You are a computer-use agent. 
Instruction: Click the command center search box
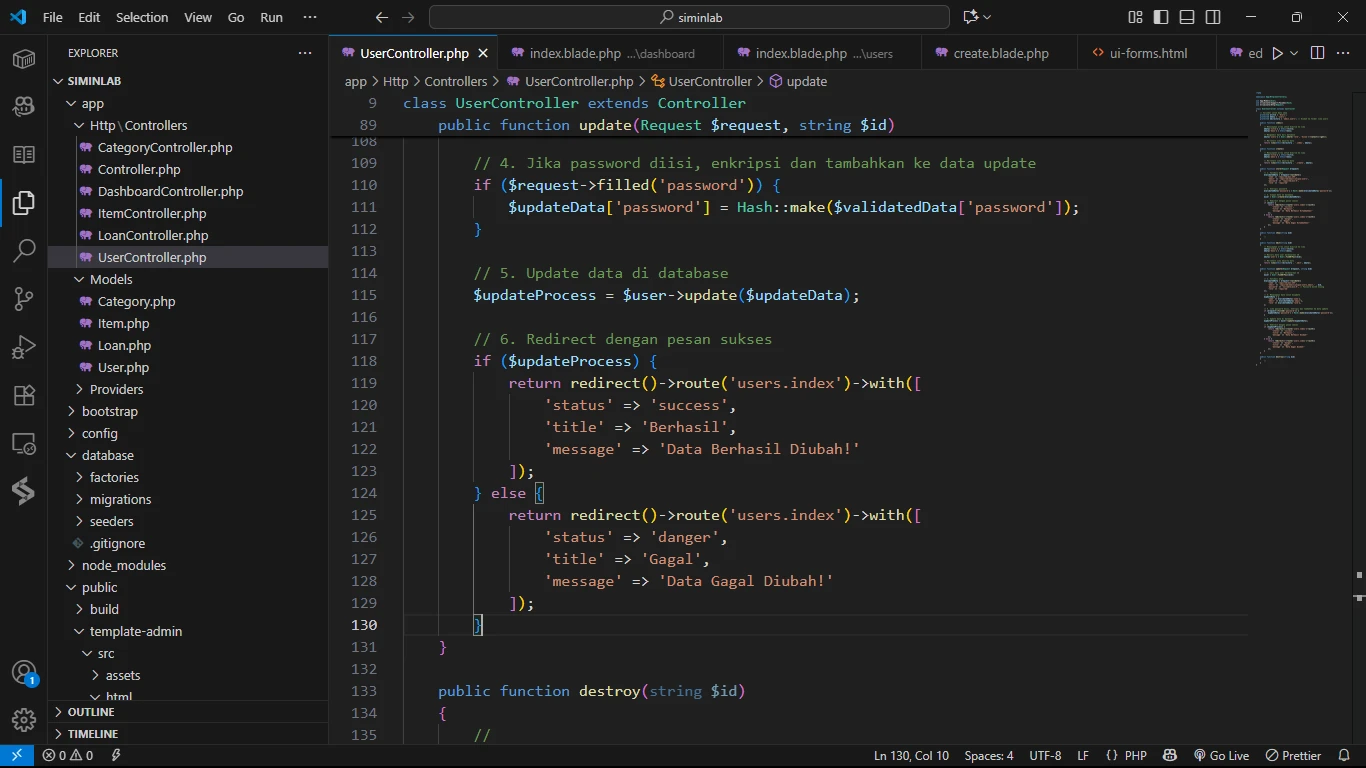689,17
